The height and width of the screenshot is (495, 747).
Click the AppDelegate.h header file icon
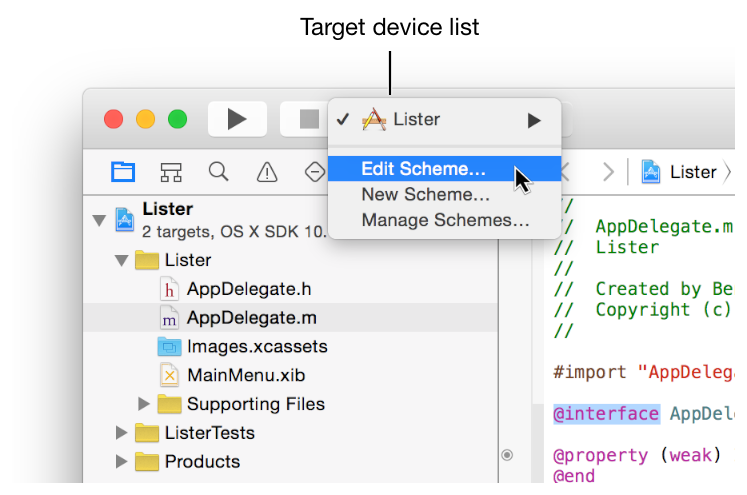coord(169,289)
